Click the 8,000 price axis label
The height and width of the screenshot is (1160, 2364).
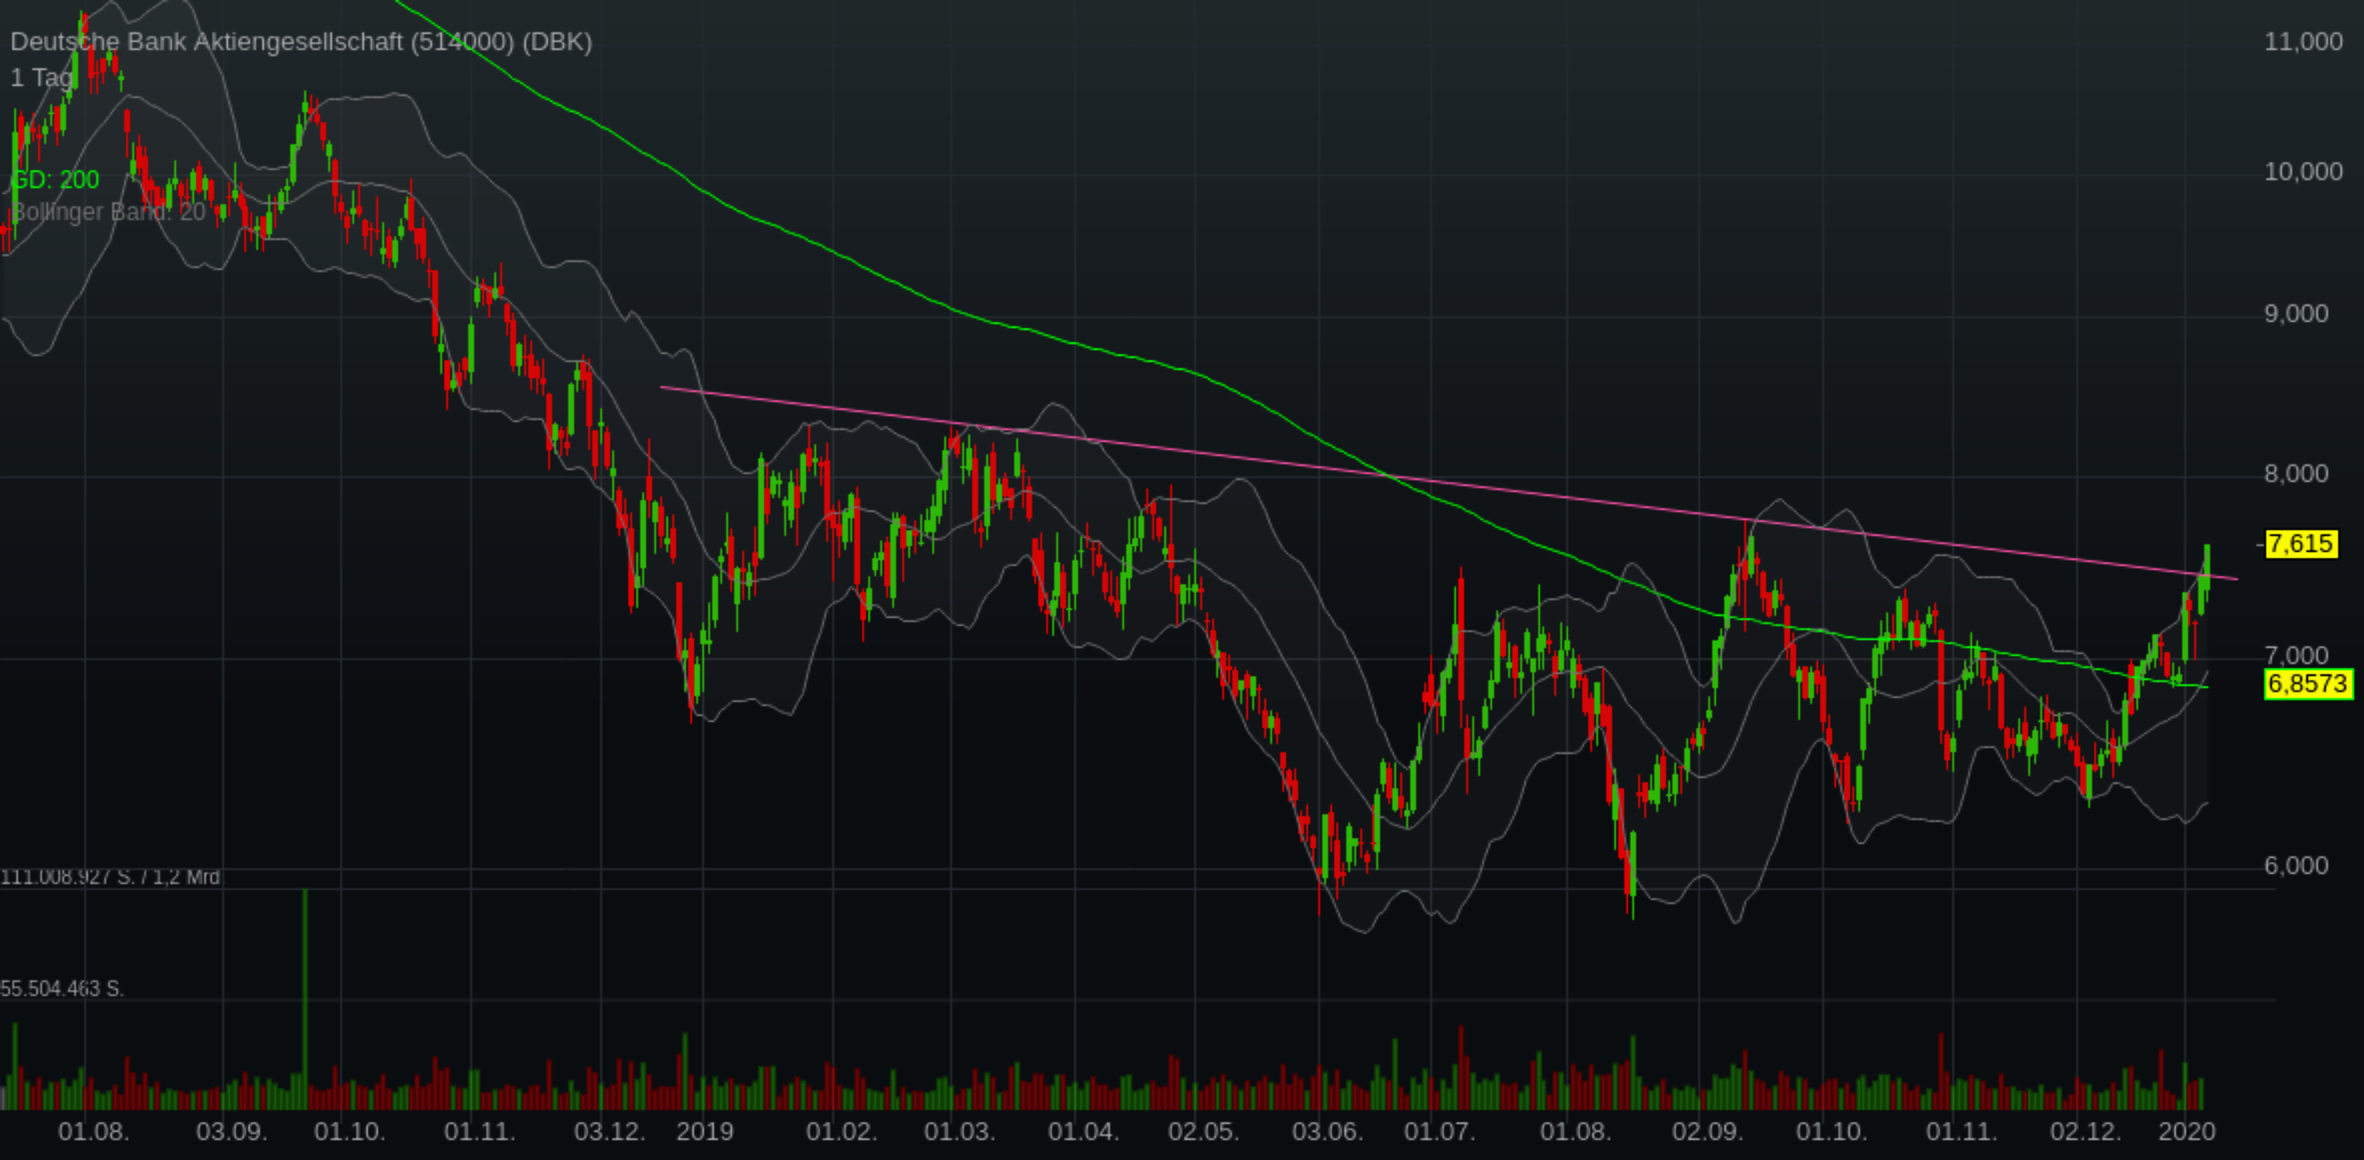point(2296,474)
